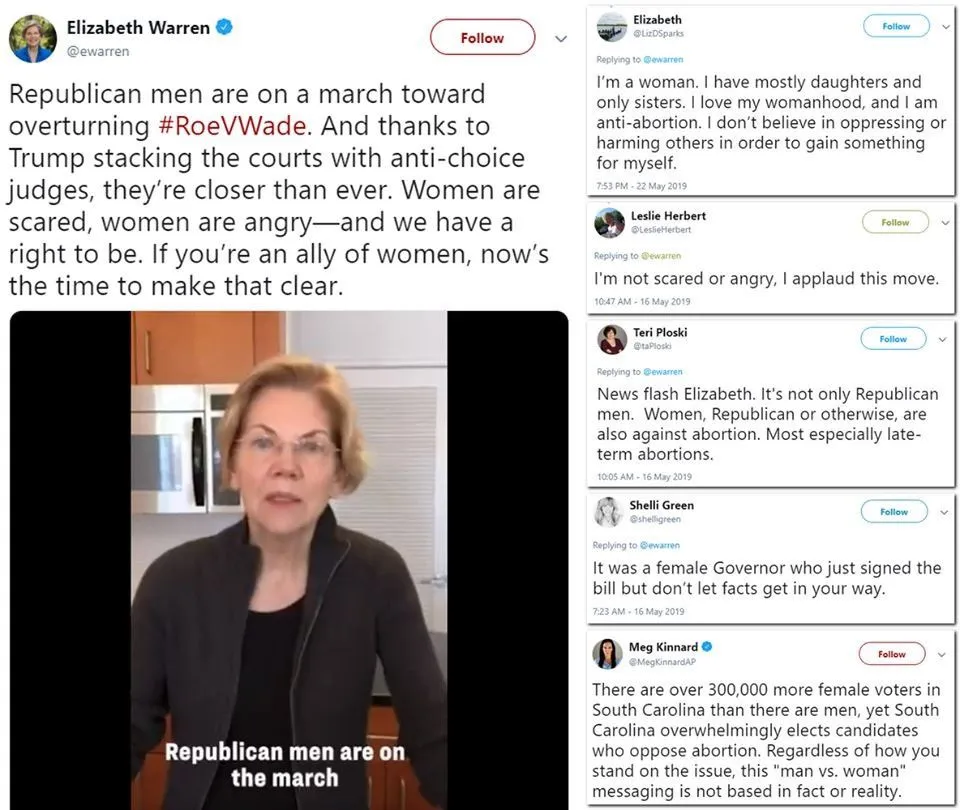Click the @ewarren handle under Elizabeth Warren
This screenshot has width=960, height=810.
click(97, 51)
